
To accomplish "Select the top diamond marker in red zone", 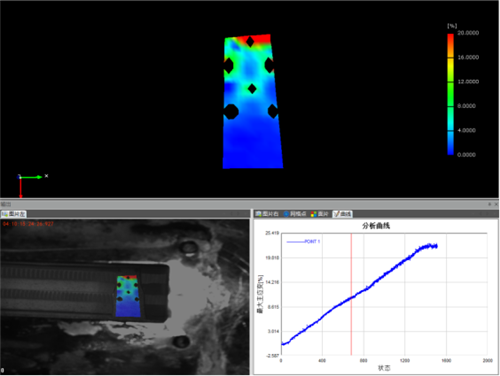I will tap(250, 42).
